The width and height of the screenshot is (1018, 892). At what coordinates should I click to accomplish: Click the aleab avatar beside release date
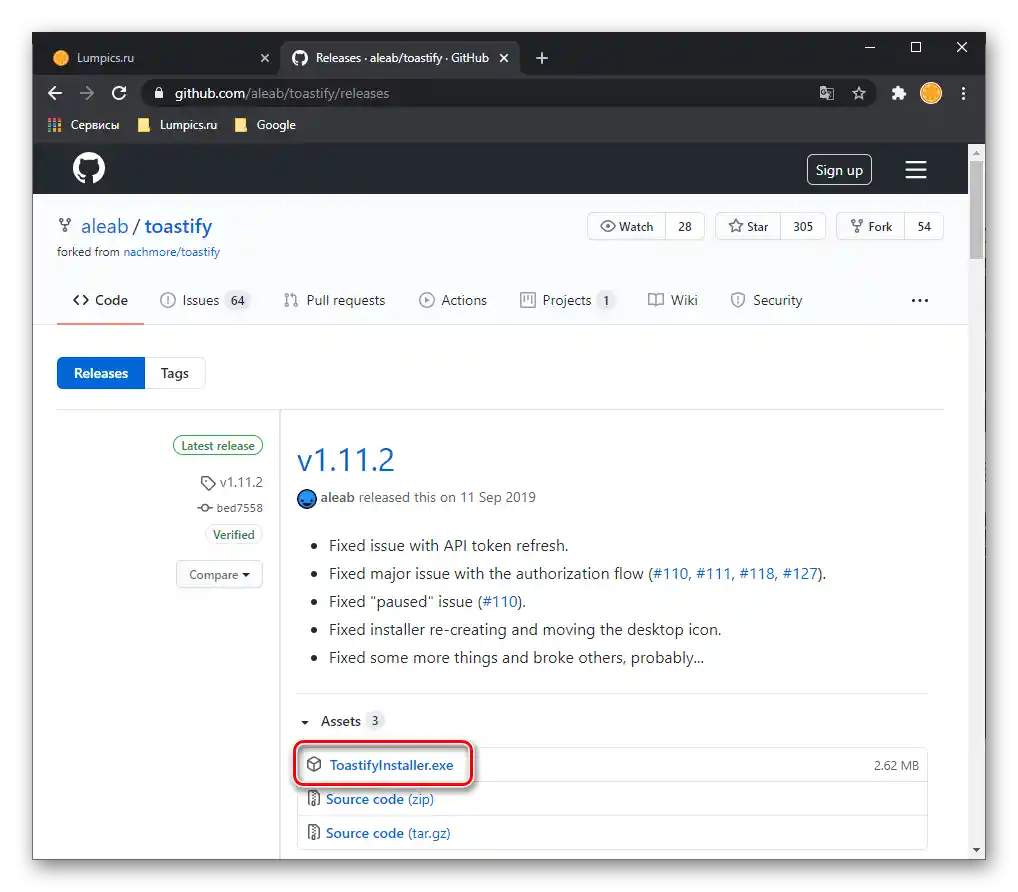[306, 499]
